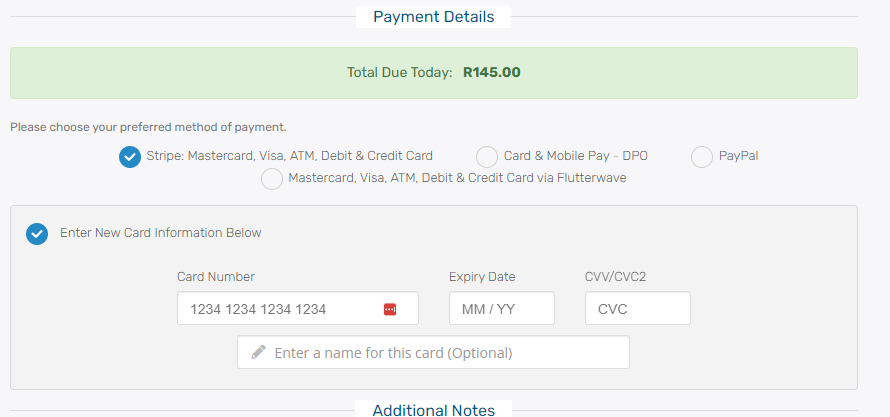The width and height of the screenshot is (890, 417).
Task: Select the Stripe payment radio button
Action: click(x=130, y=156)
